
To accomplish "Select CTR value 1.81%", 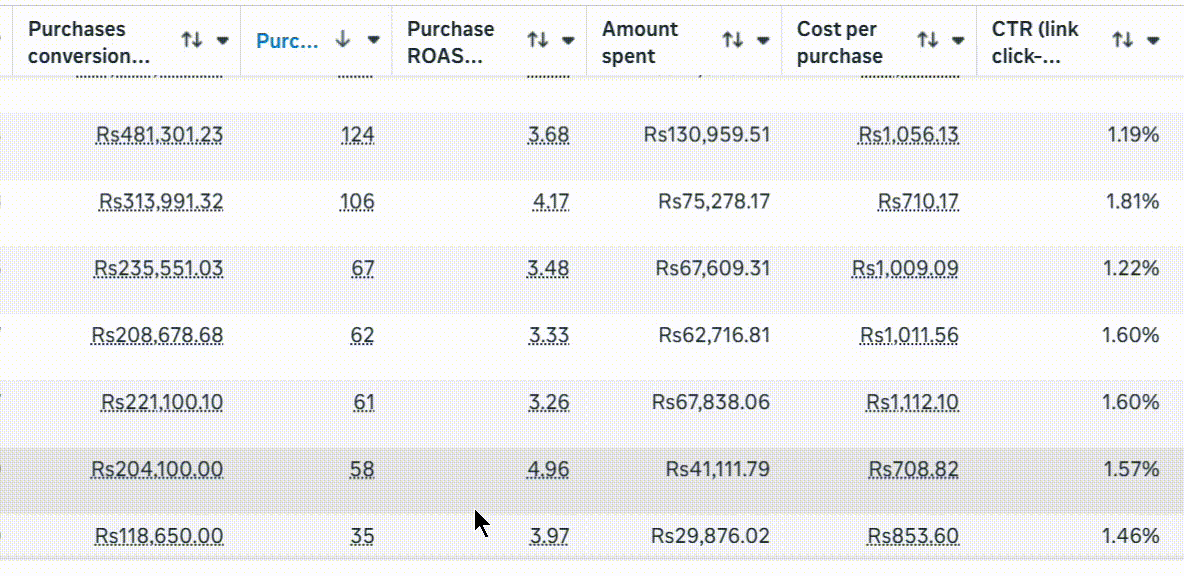I will tap(1133, 202).
